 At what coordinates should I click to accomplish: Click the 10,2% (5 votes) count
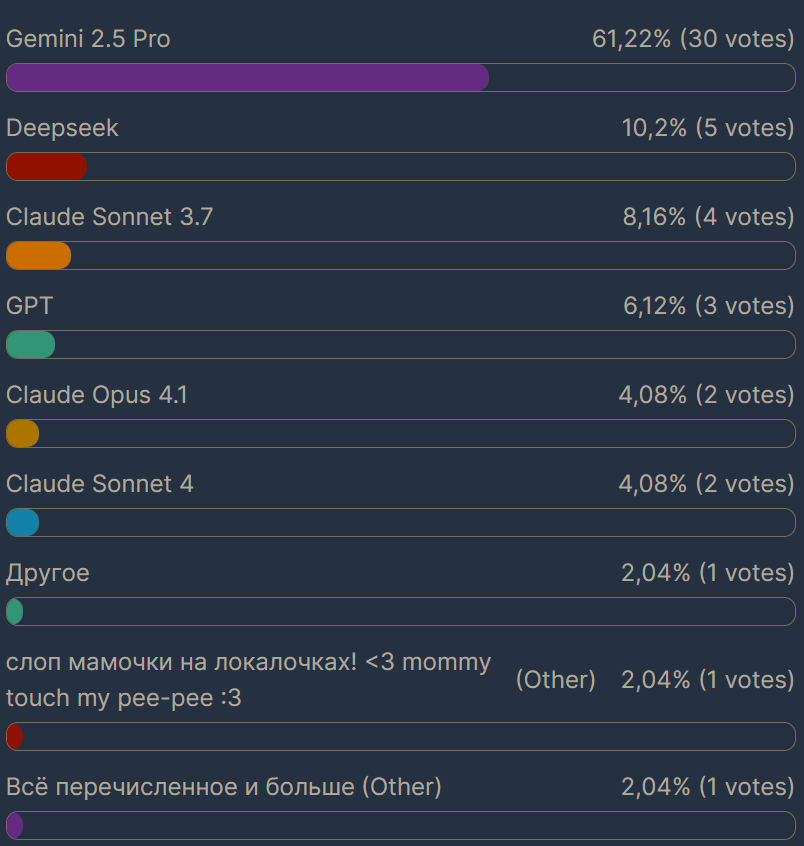click(x=707, y=128)
